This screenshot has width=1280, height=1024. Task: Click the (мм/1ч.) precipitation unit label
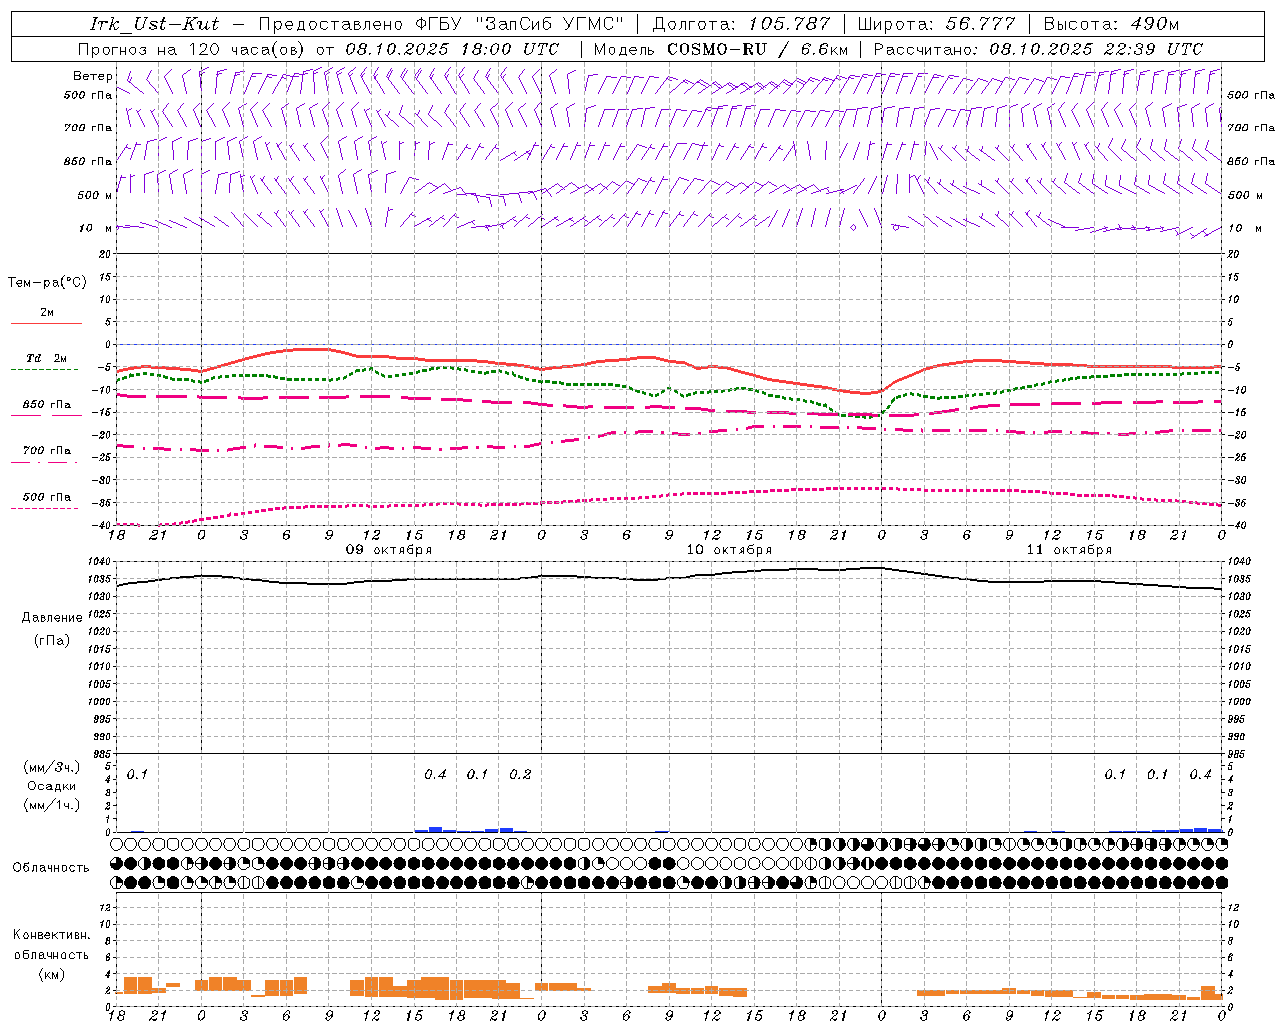pyautogui.click(x=52, y=805)
